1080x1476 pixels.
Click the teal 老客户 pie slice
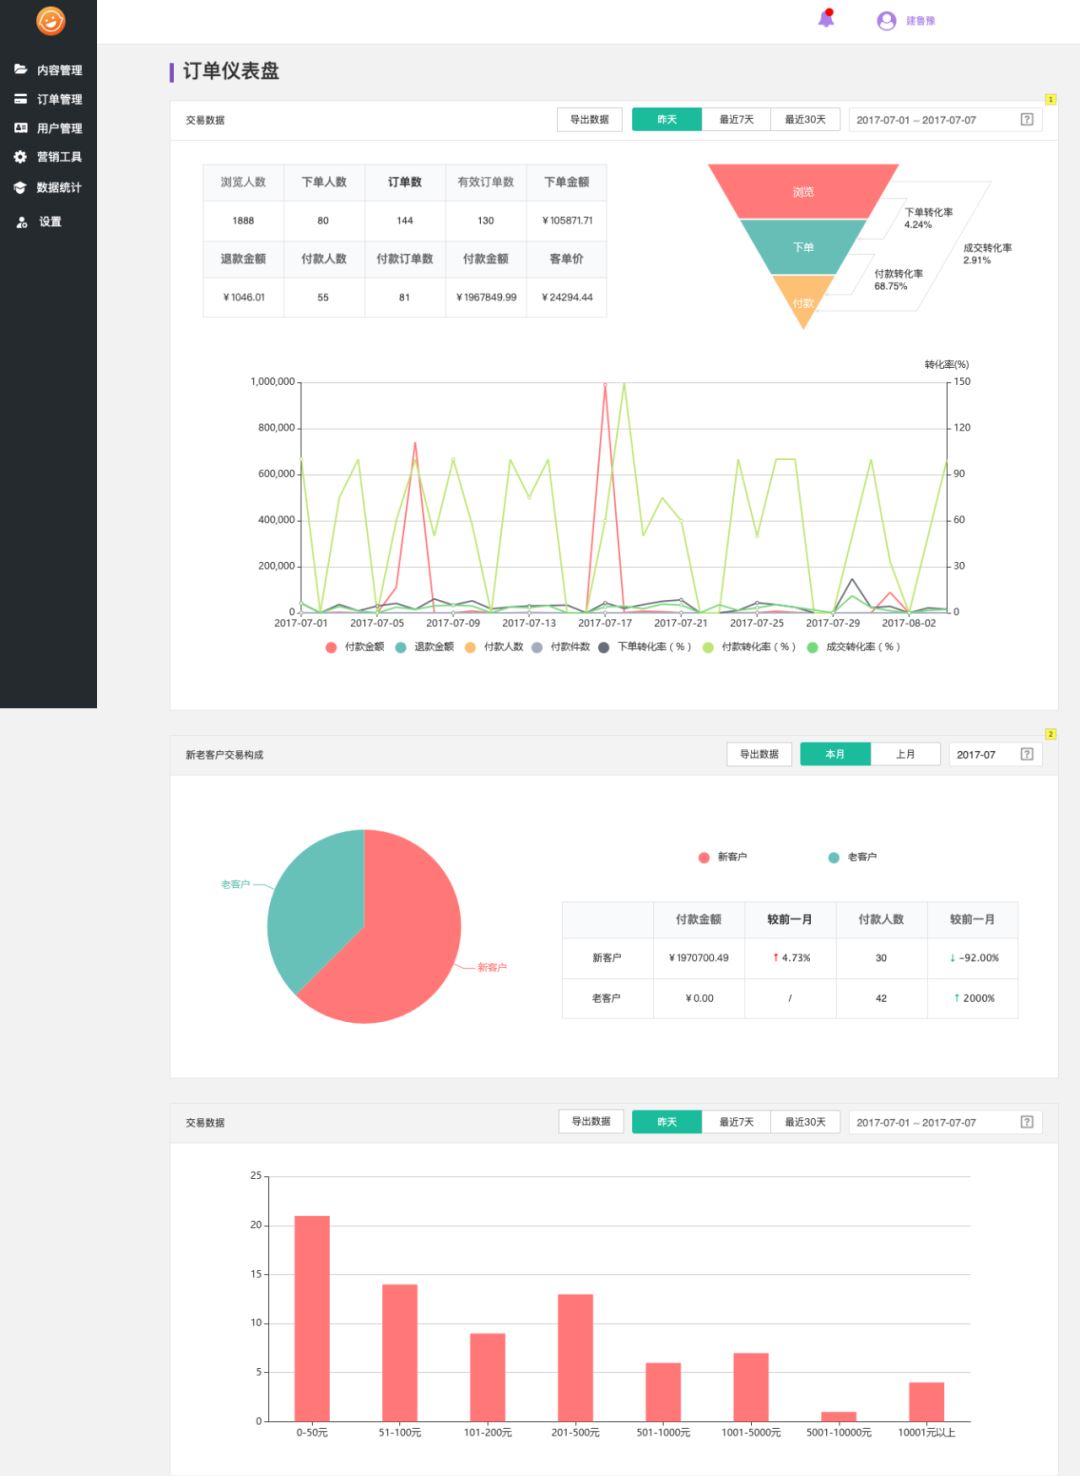click(x=315, y=900)
